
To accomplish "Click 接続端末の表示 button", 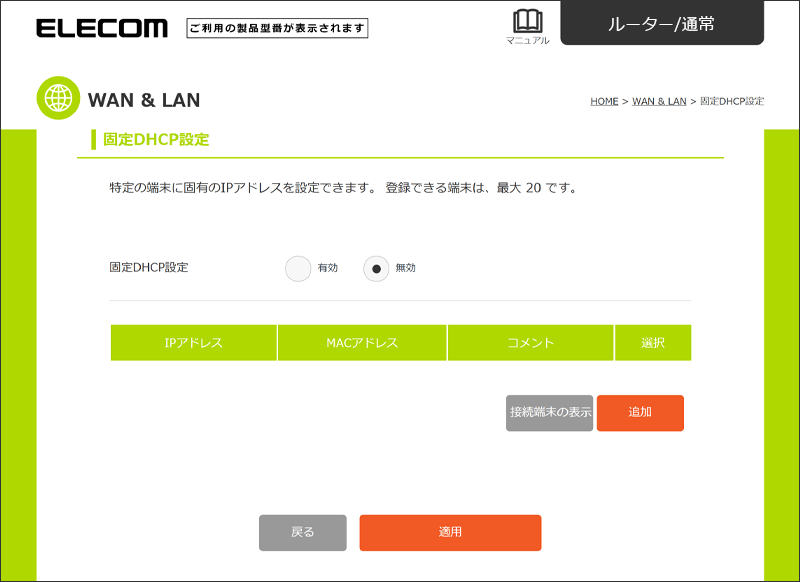I will 549,413.
